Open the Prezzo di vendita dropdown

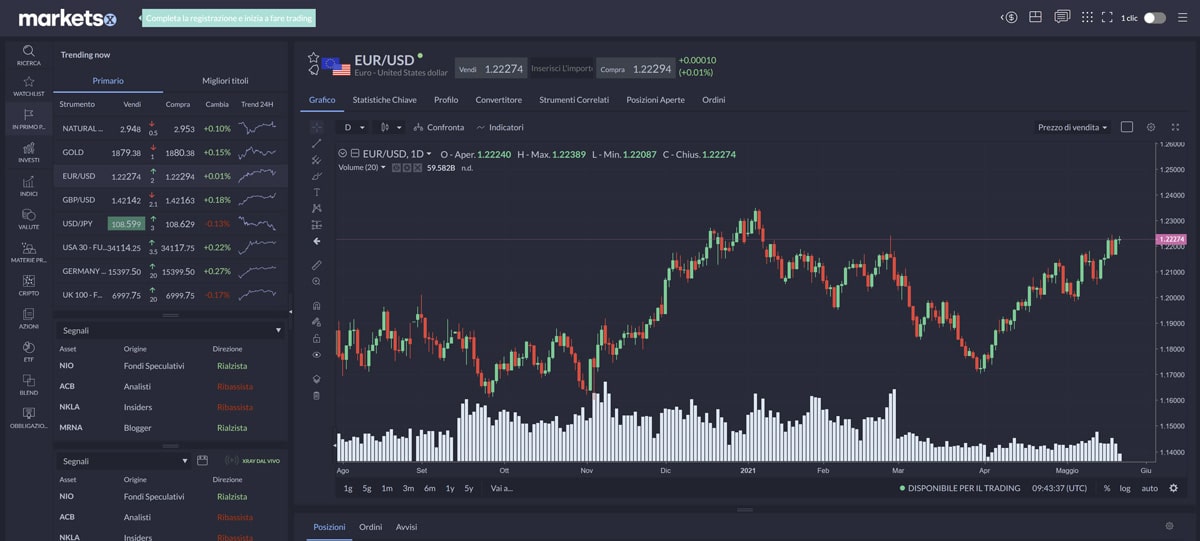1072,127
